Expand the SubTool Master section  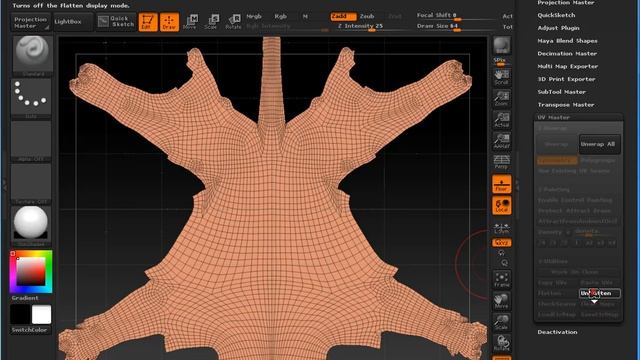click(x=561, y=92)
